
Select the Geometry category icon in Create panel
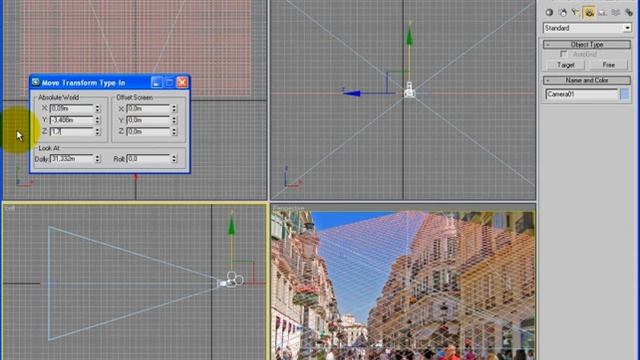click(x=549, y=13)
